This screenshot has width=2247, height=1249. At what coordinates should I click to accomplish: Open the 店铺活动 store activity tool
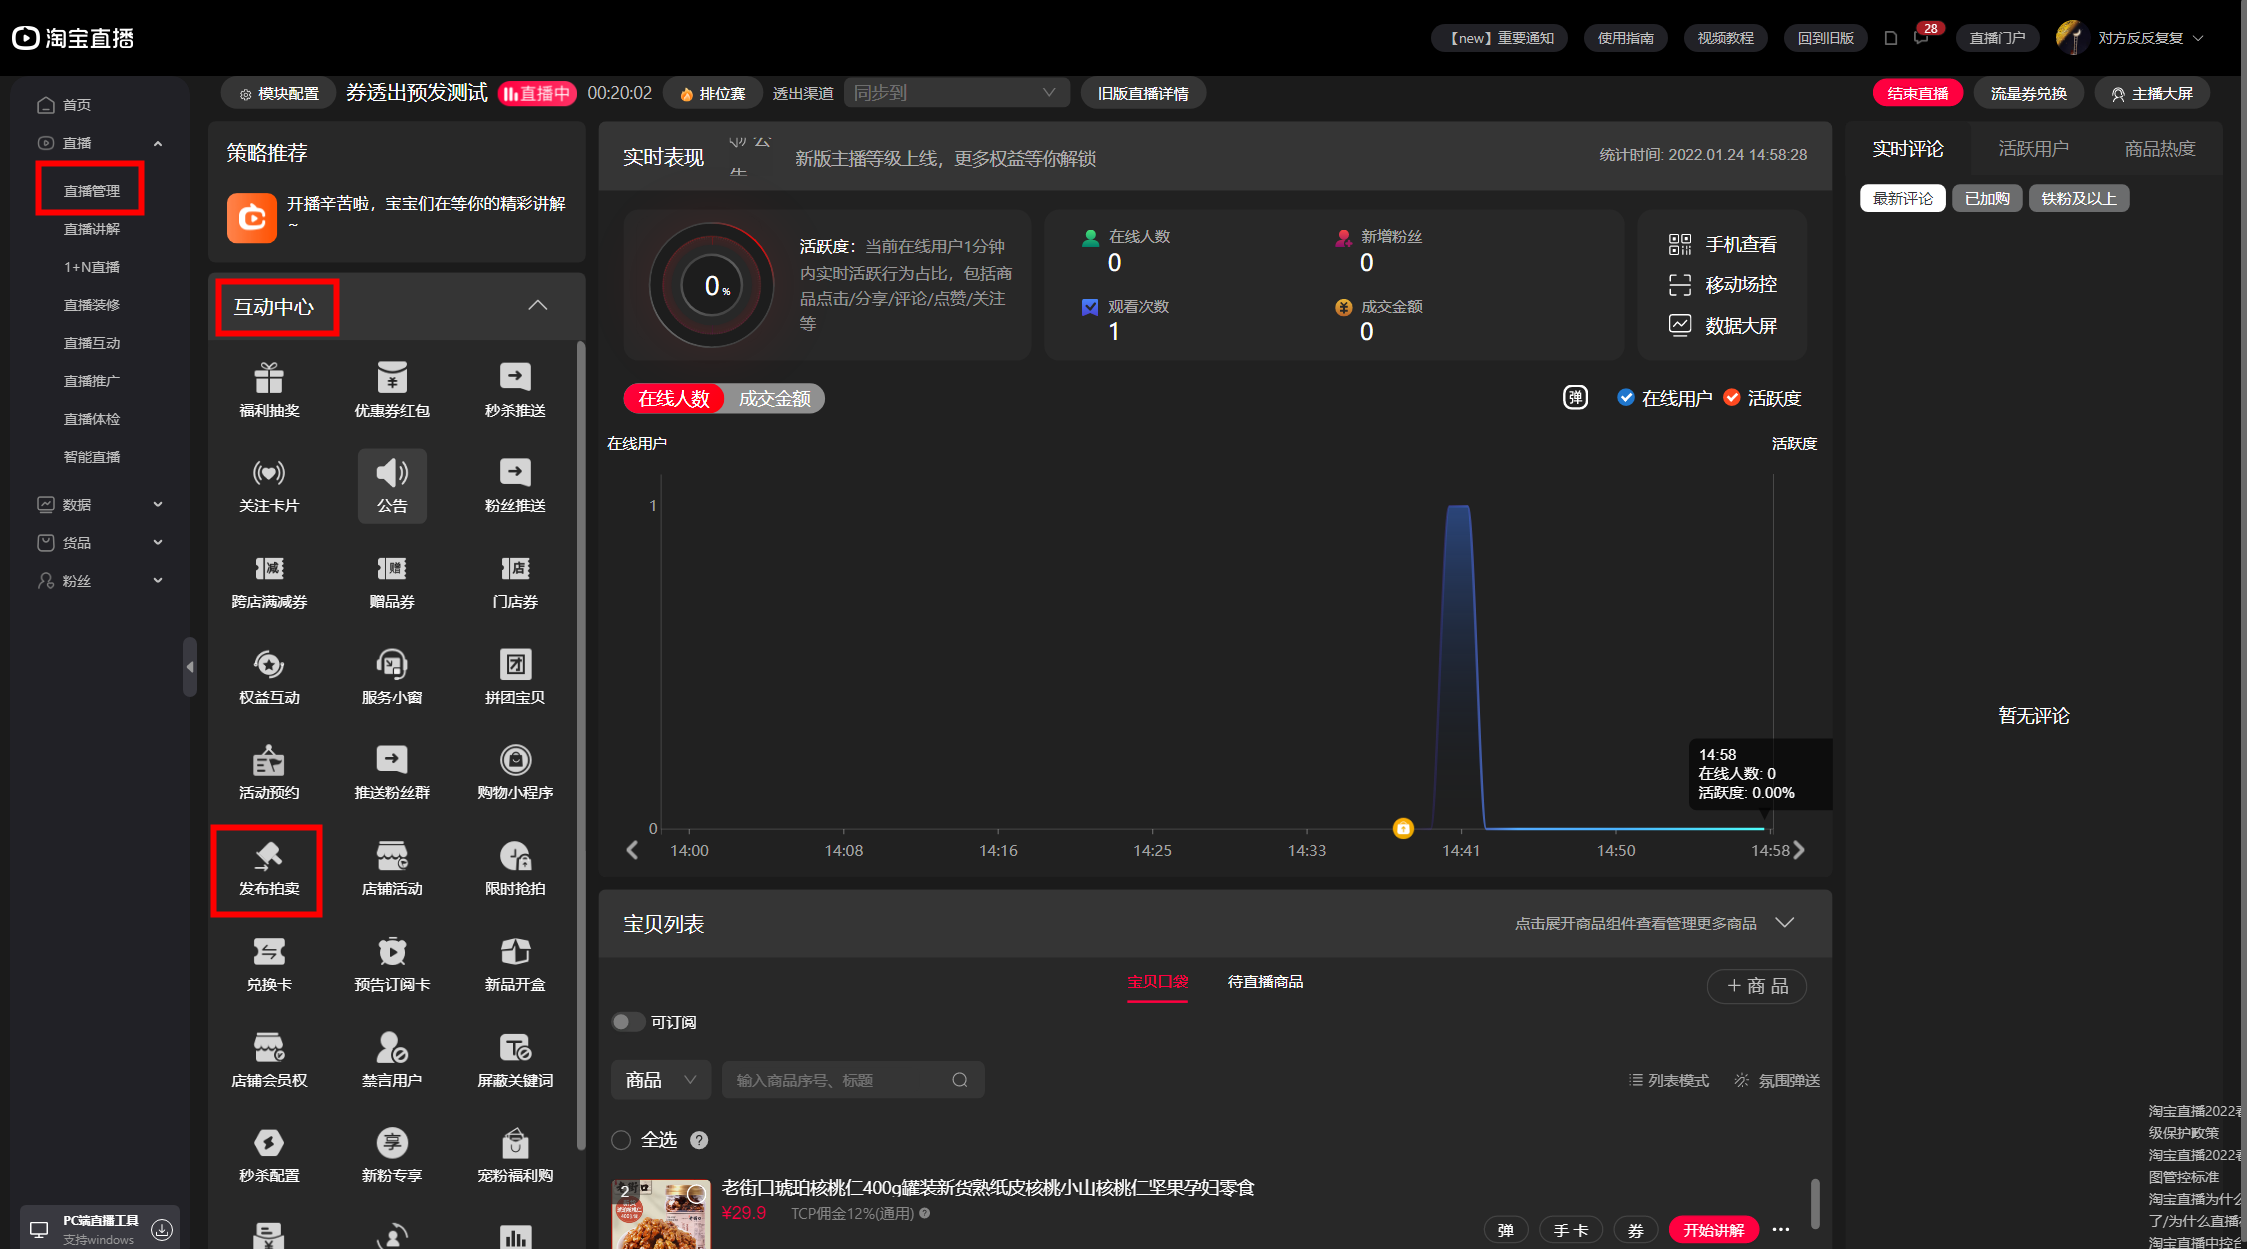392,868
